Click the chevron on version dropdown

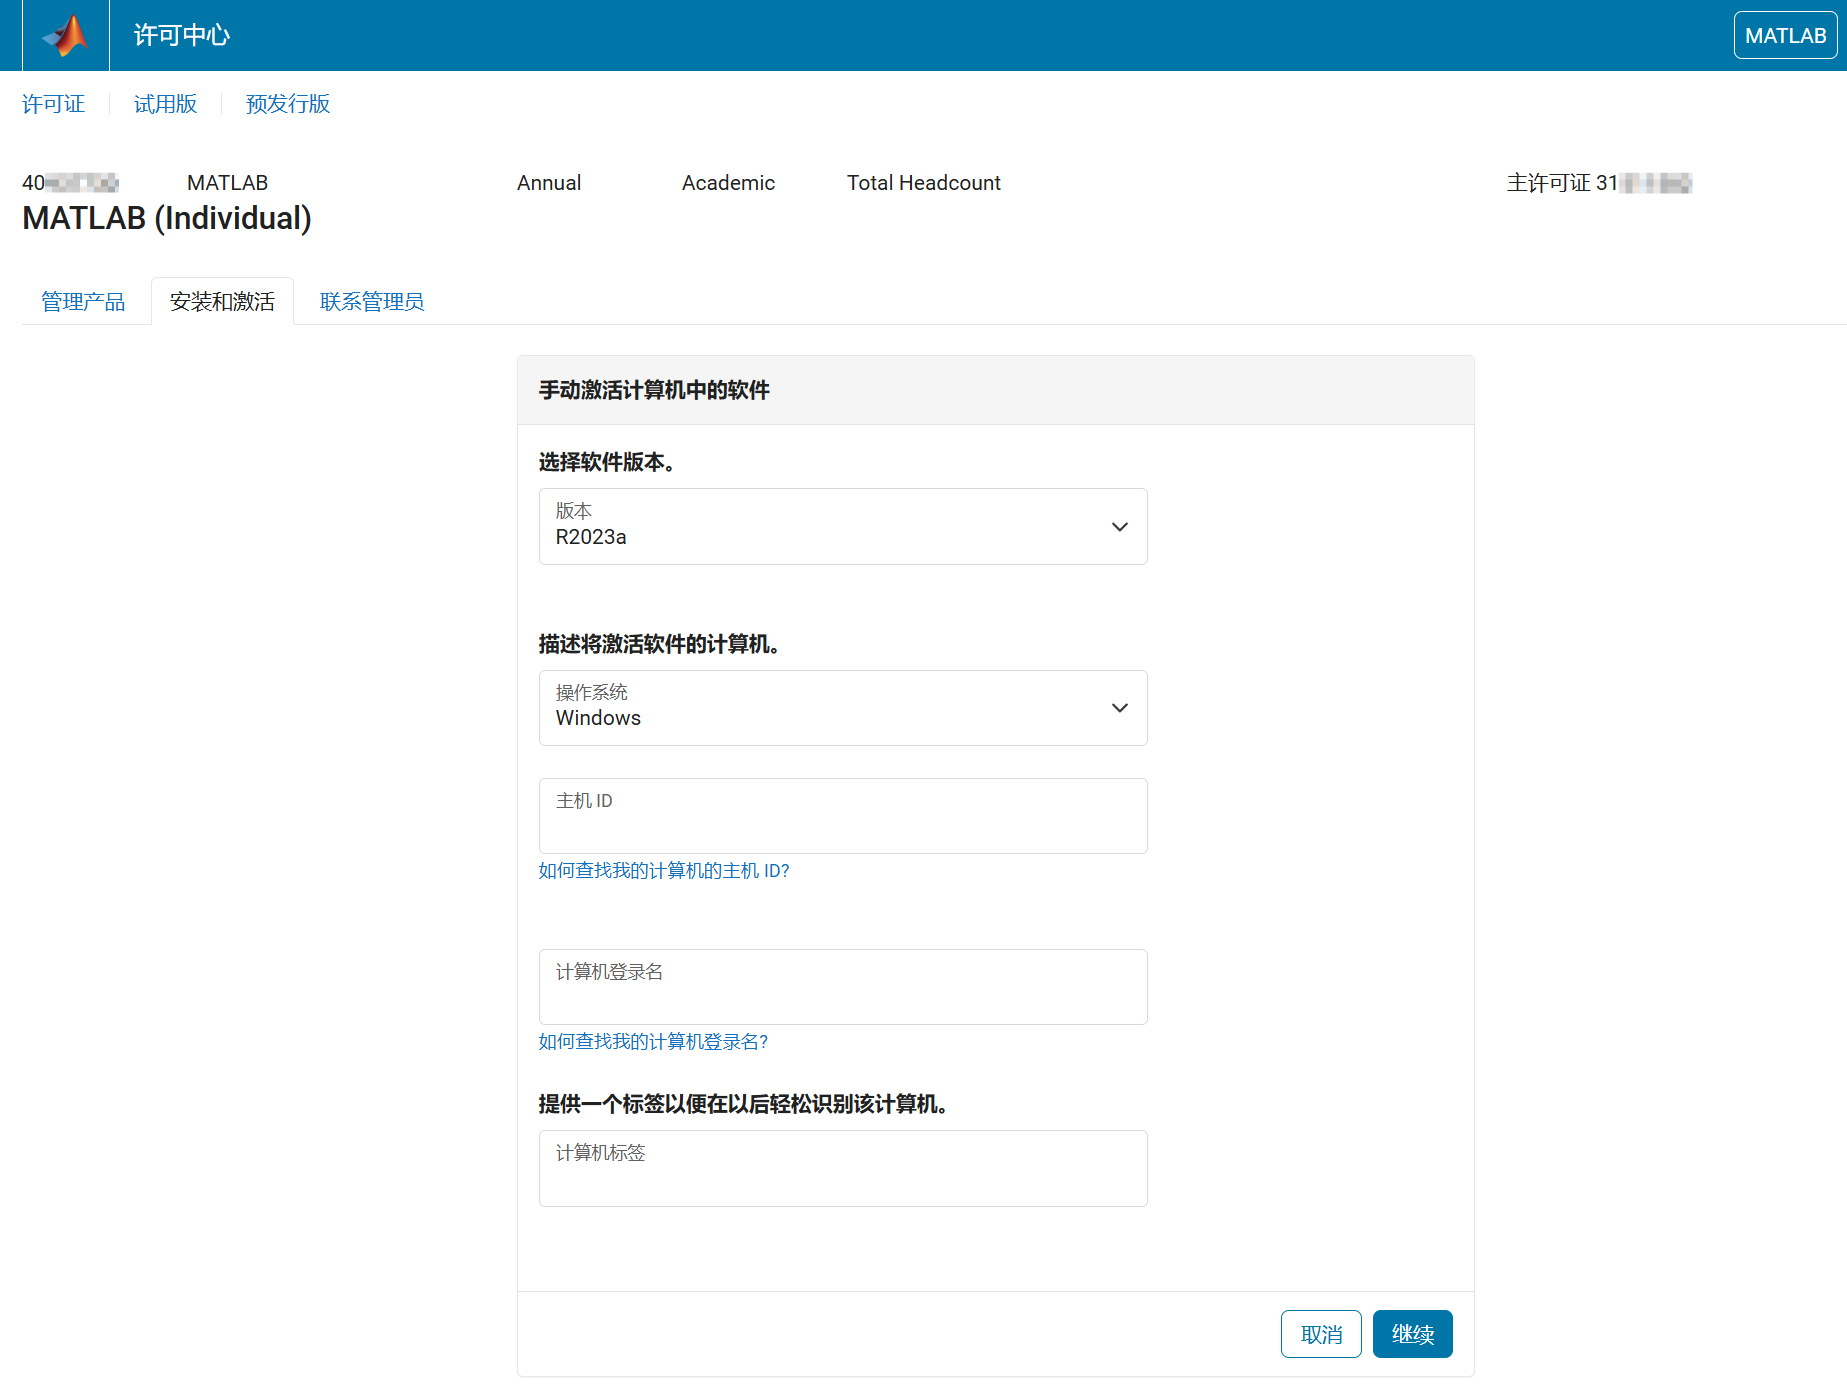(x=1119, y=527)
